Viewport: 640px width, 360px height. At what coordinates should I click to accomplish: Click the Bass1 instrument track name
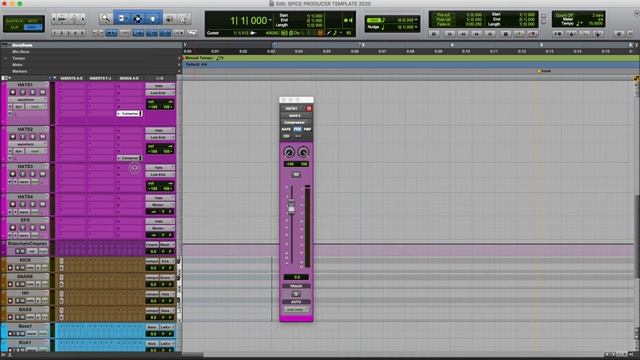pyautogui.click(x=25, y=326)
